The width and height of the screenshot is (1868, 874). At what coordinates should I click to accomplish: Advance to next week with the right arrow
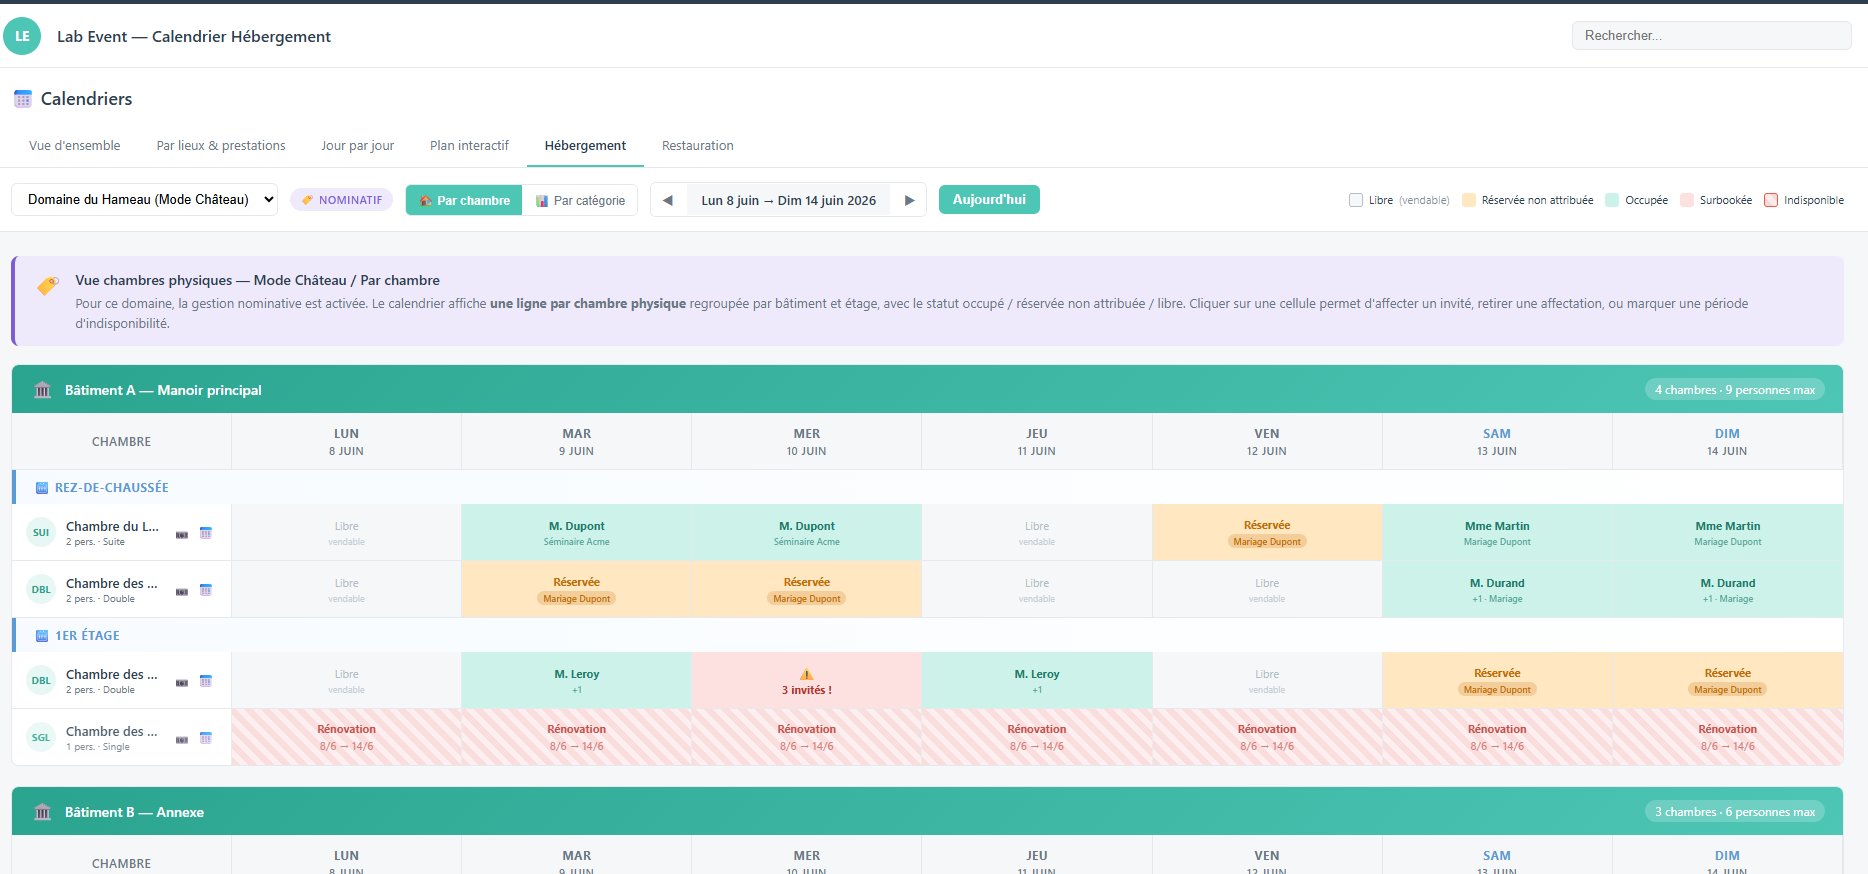[909, 200]
